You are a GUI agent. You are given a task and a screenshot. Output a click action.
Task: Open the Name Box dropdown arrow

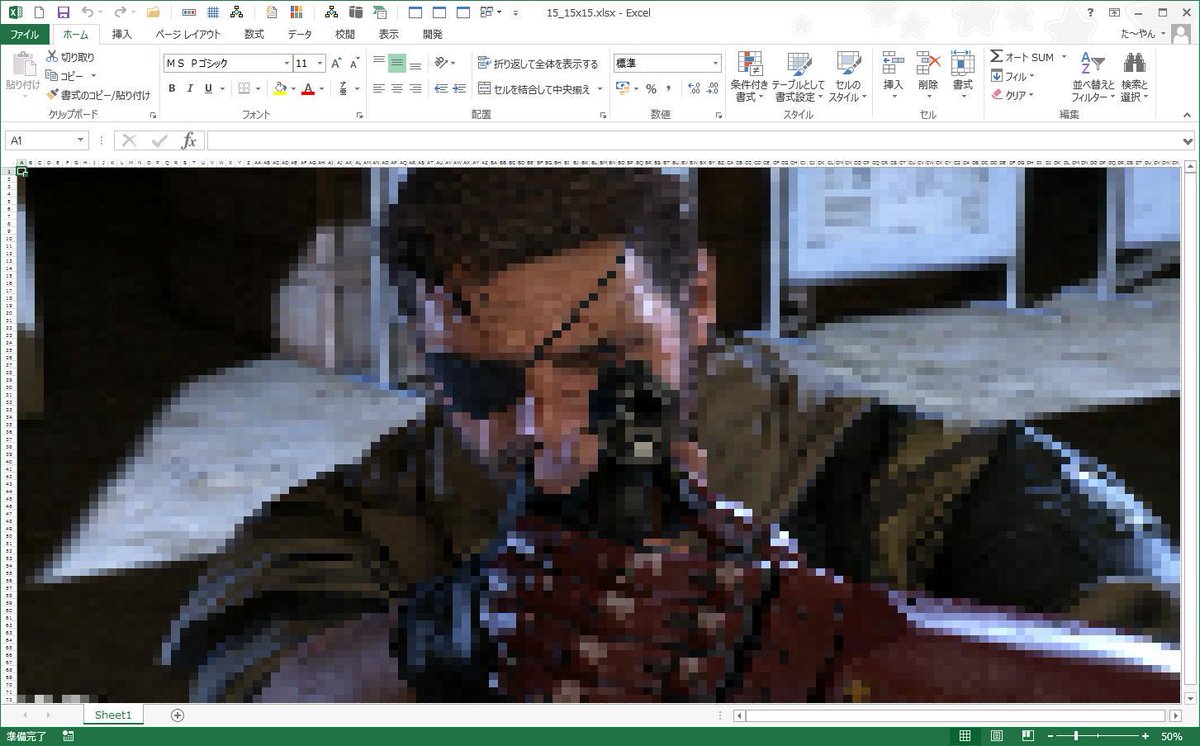pos(81,141)
